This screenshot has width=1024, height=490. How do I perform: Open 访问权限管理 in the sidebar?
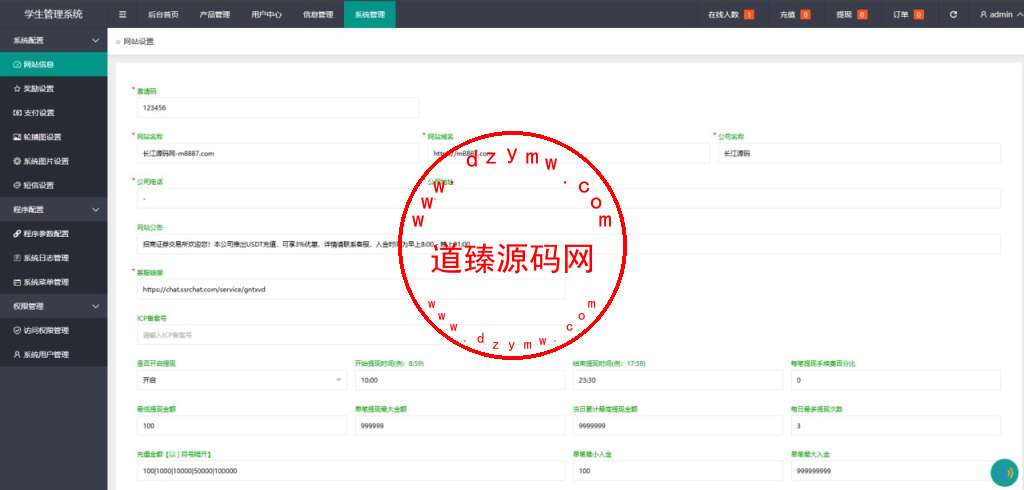click(x=54, y=331)
